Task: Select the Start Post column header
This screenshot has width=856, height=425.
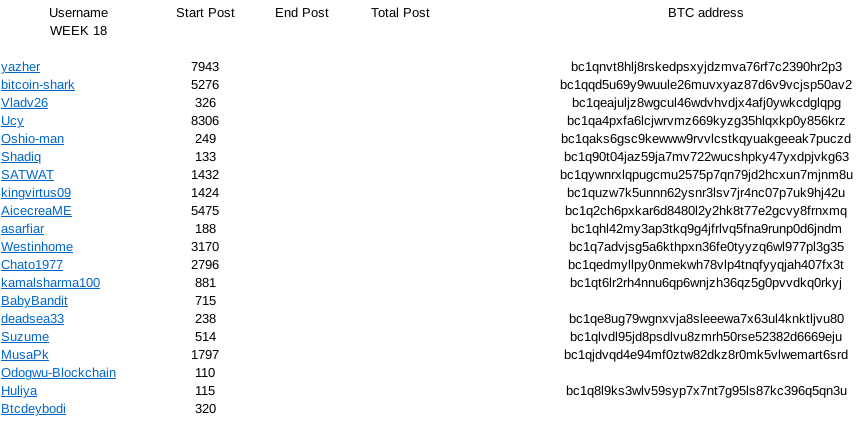Action: click(x=205, y=13)
